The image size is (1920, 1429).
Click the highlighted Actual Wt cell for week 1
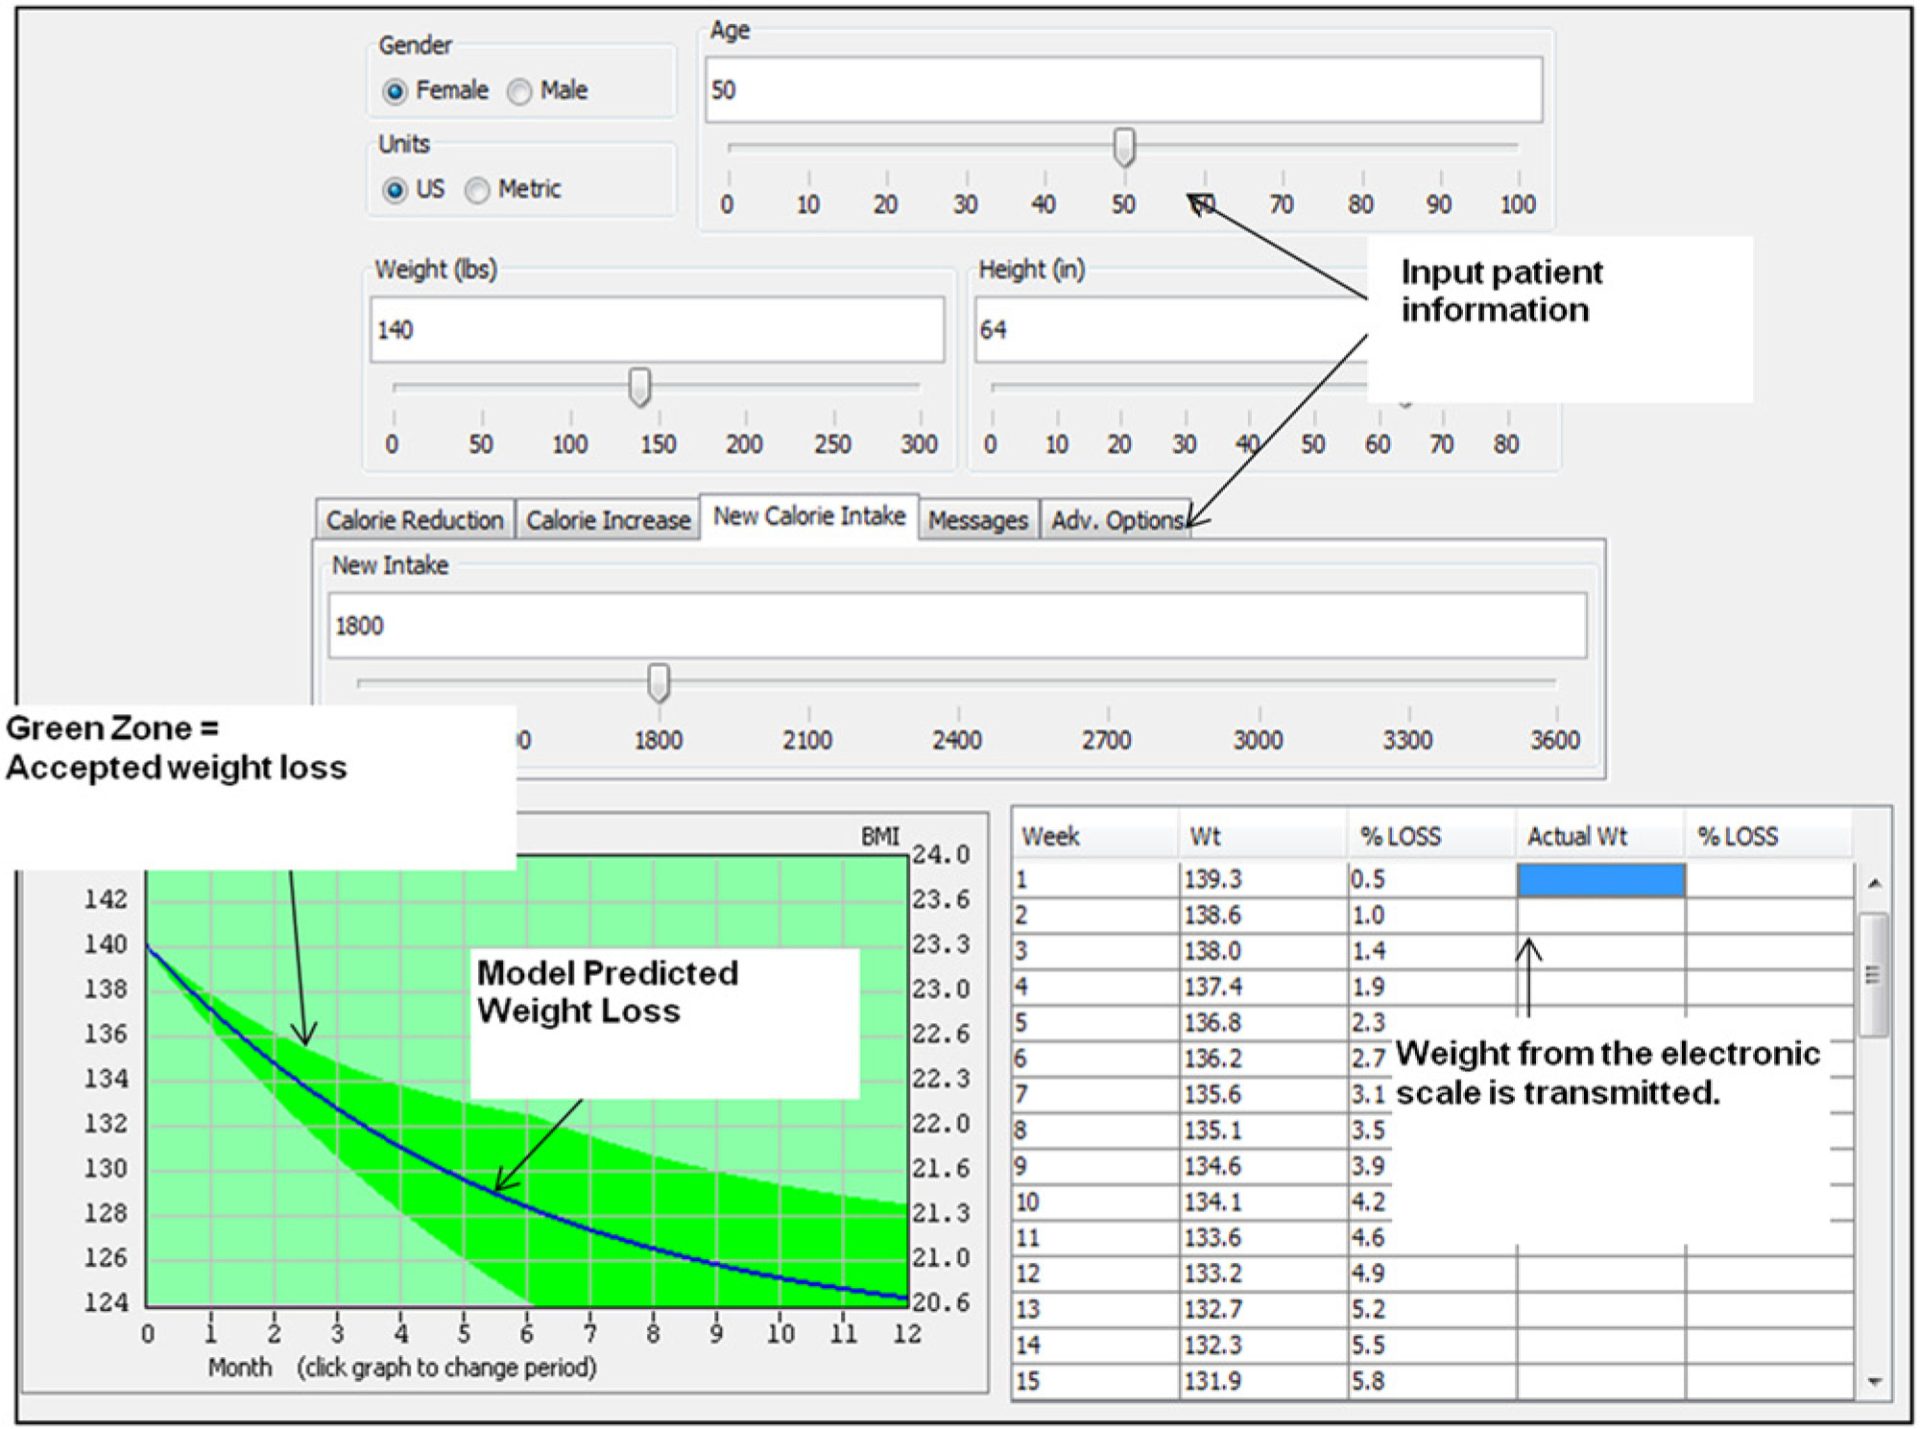[x=1600, y=880]
